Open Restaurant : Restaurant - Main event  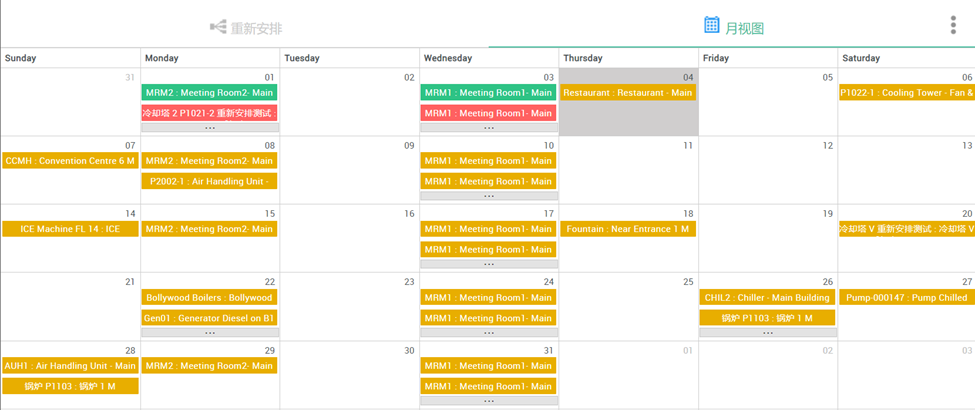click(x=628, y=93)
